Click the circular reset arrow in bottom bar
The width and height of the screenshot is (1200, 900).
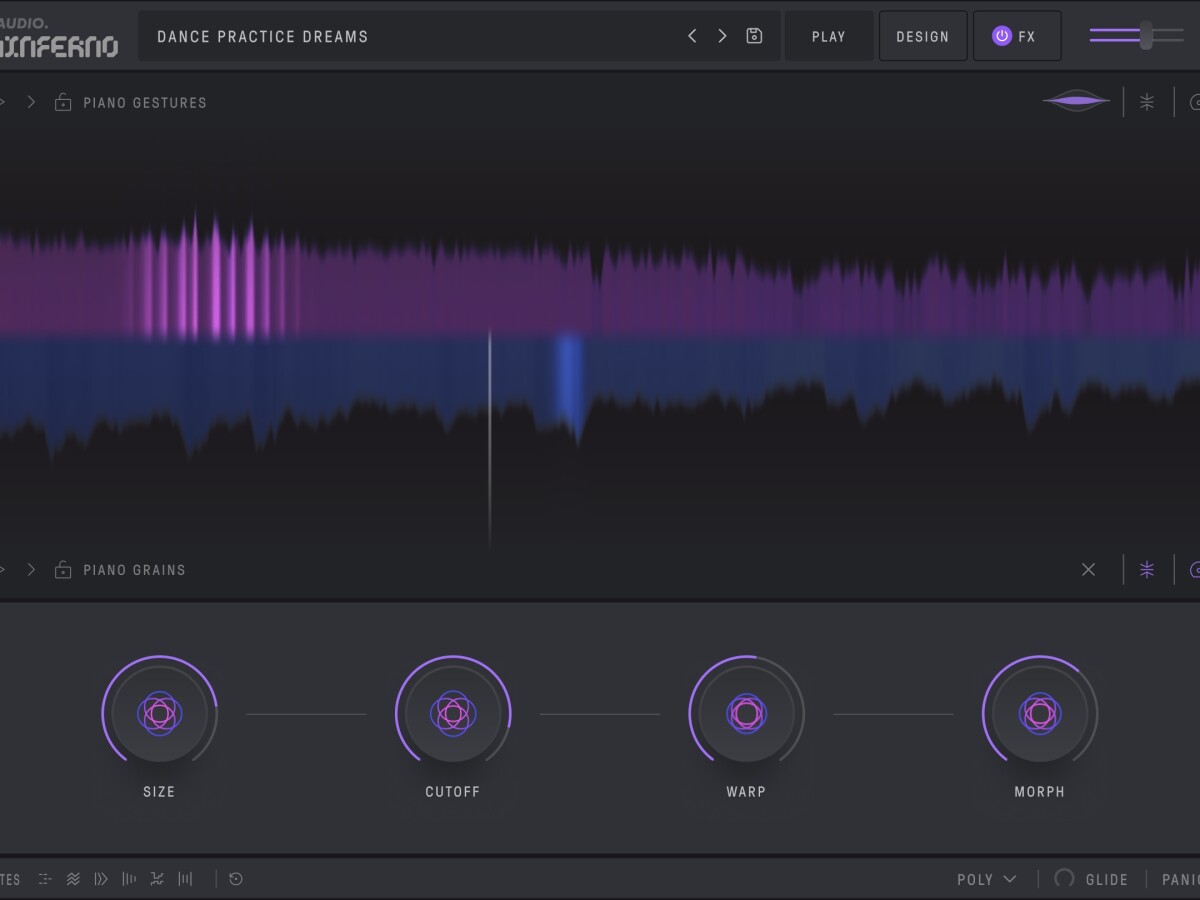tap(236, 879)
